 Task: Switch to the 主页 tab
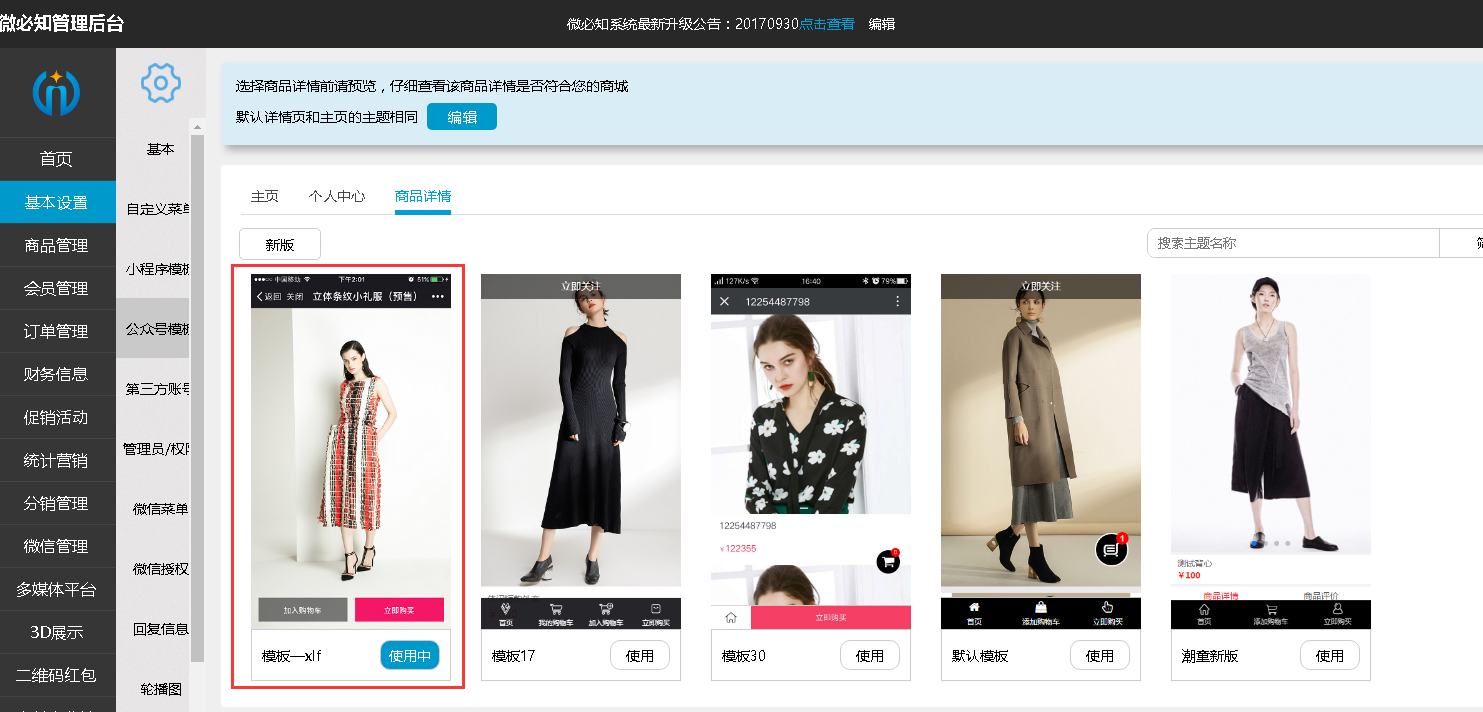264,196
